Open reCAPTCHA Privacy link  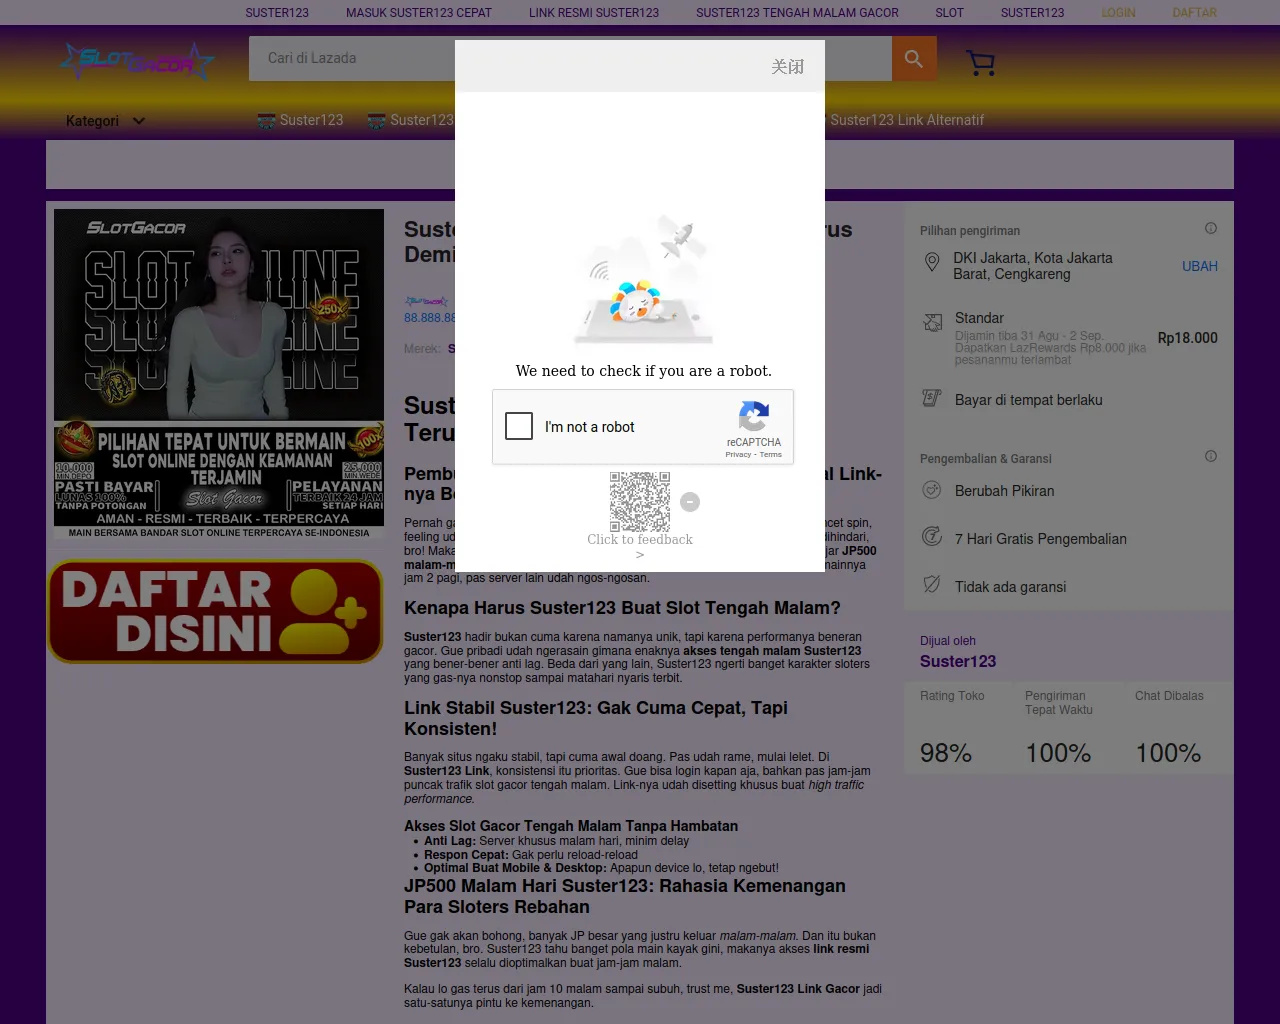pyautogui.click(x=738, y=454)
